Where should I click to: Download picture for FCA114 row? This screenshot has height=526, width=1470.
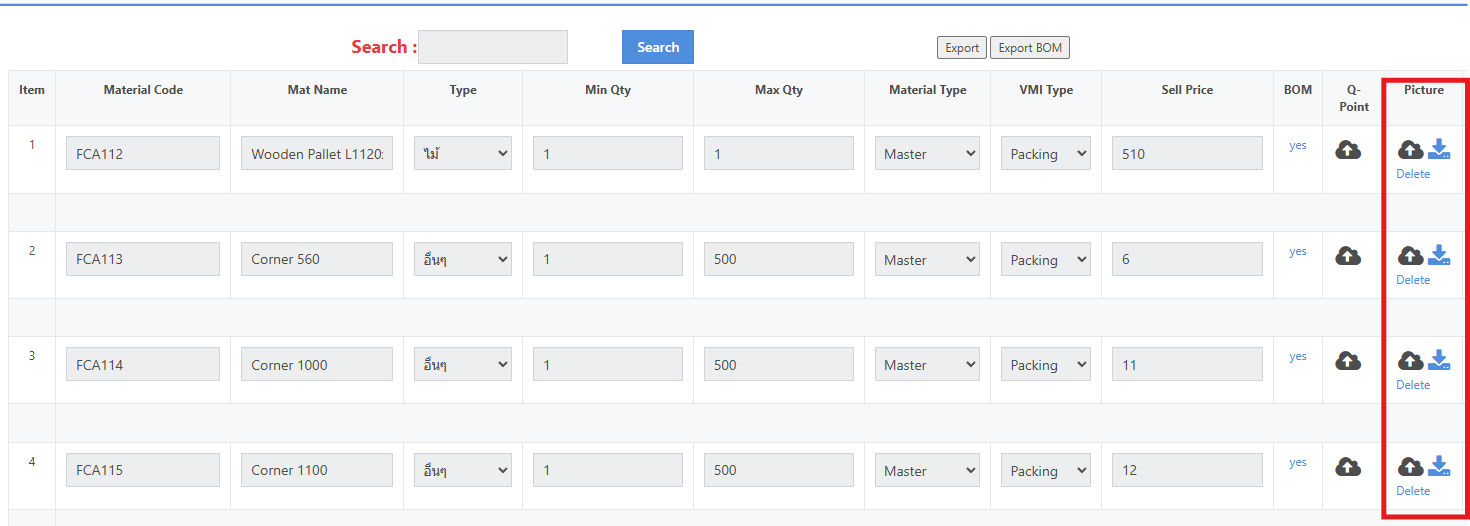click(1439, 360)
